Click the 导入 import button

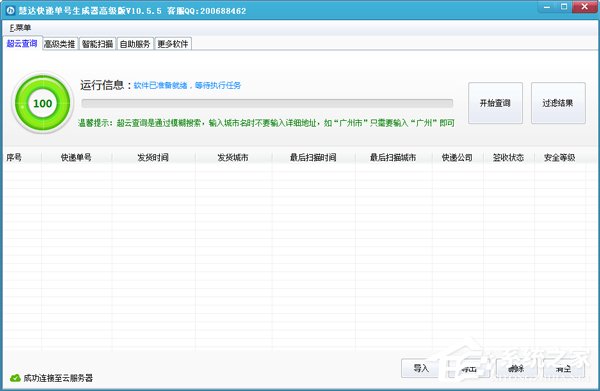coord(421,368)
